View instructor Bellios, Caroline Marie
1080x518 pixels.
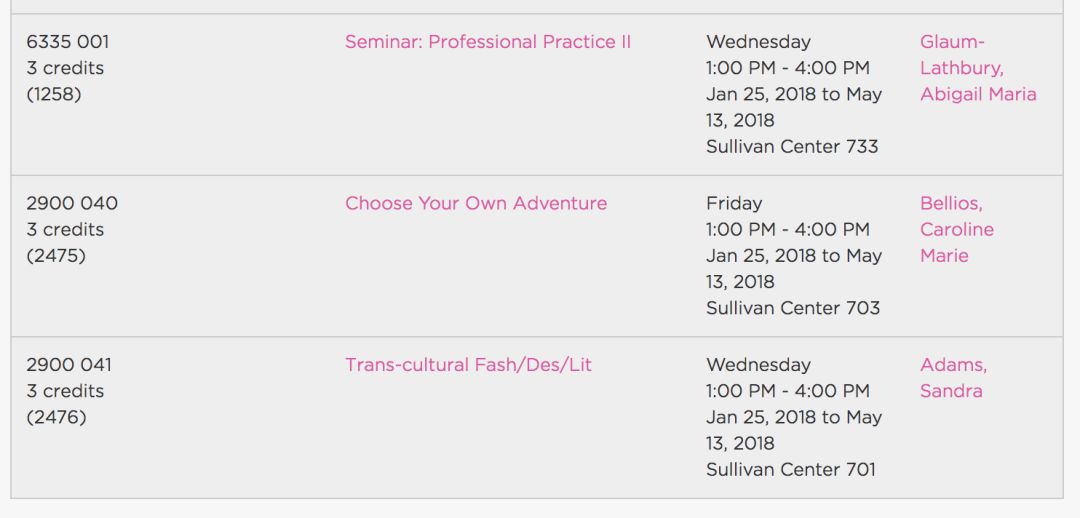coord(957,229)
